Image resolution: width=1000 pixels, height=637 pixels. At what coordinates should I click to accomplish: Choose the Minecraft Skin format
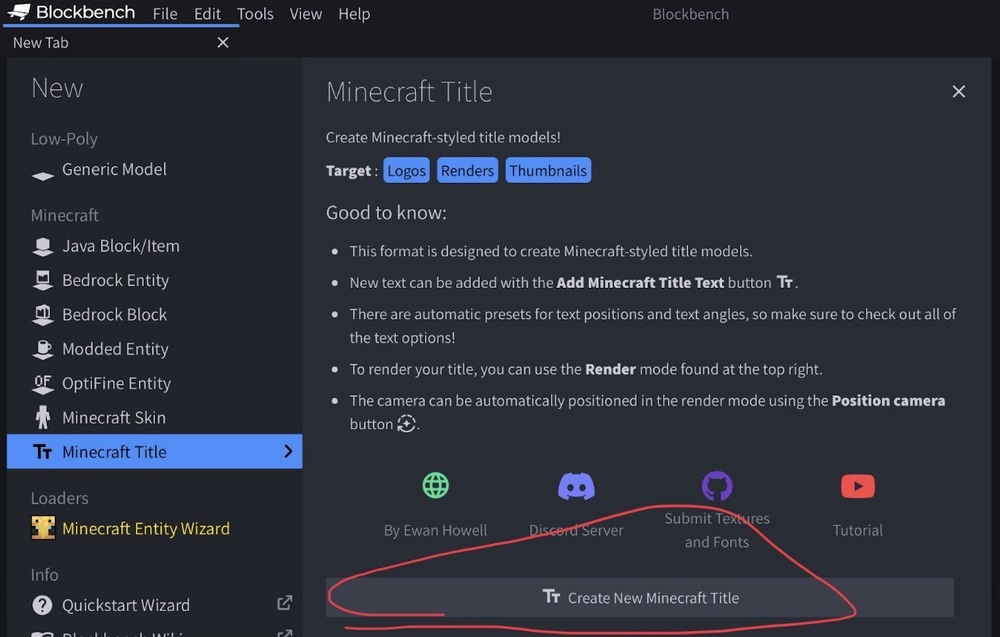click(154, 418)
